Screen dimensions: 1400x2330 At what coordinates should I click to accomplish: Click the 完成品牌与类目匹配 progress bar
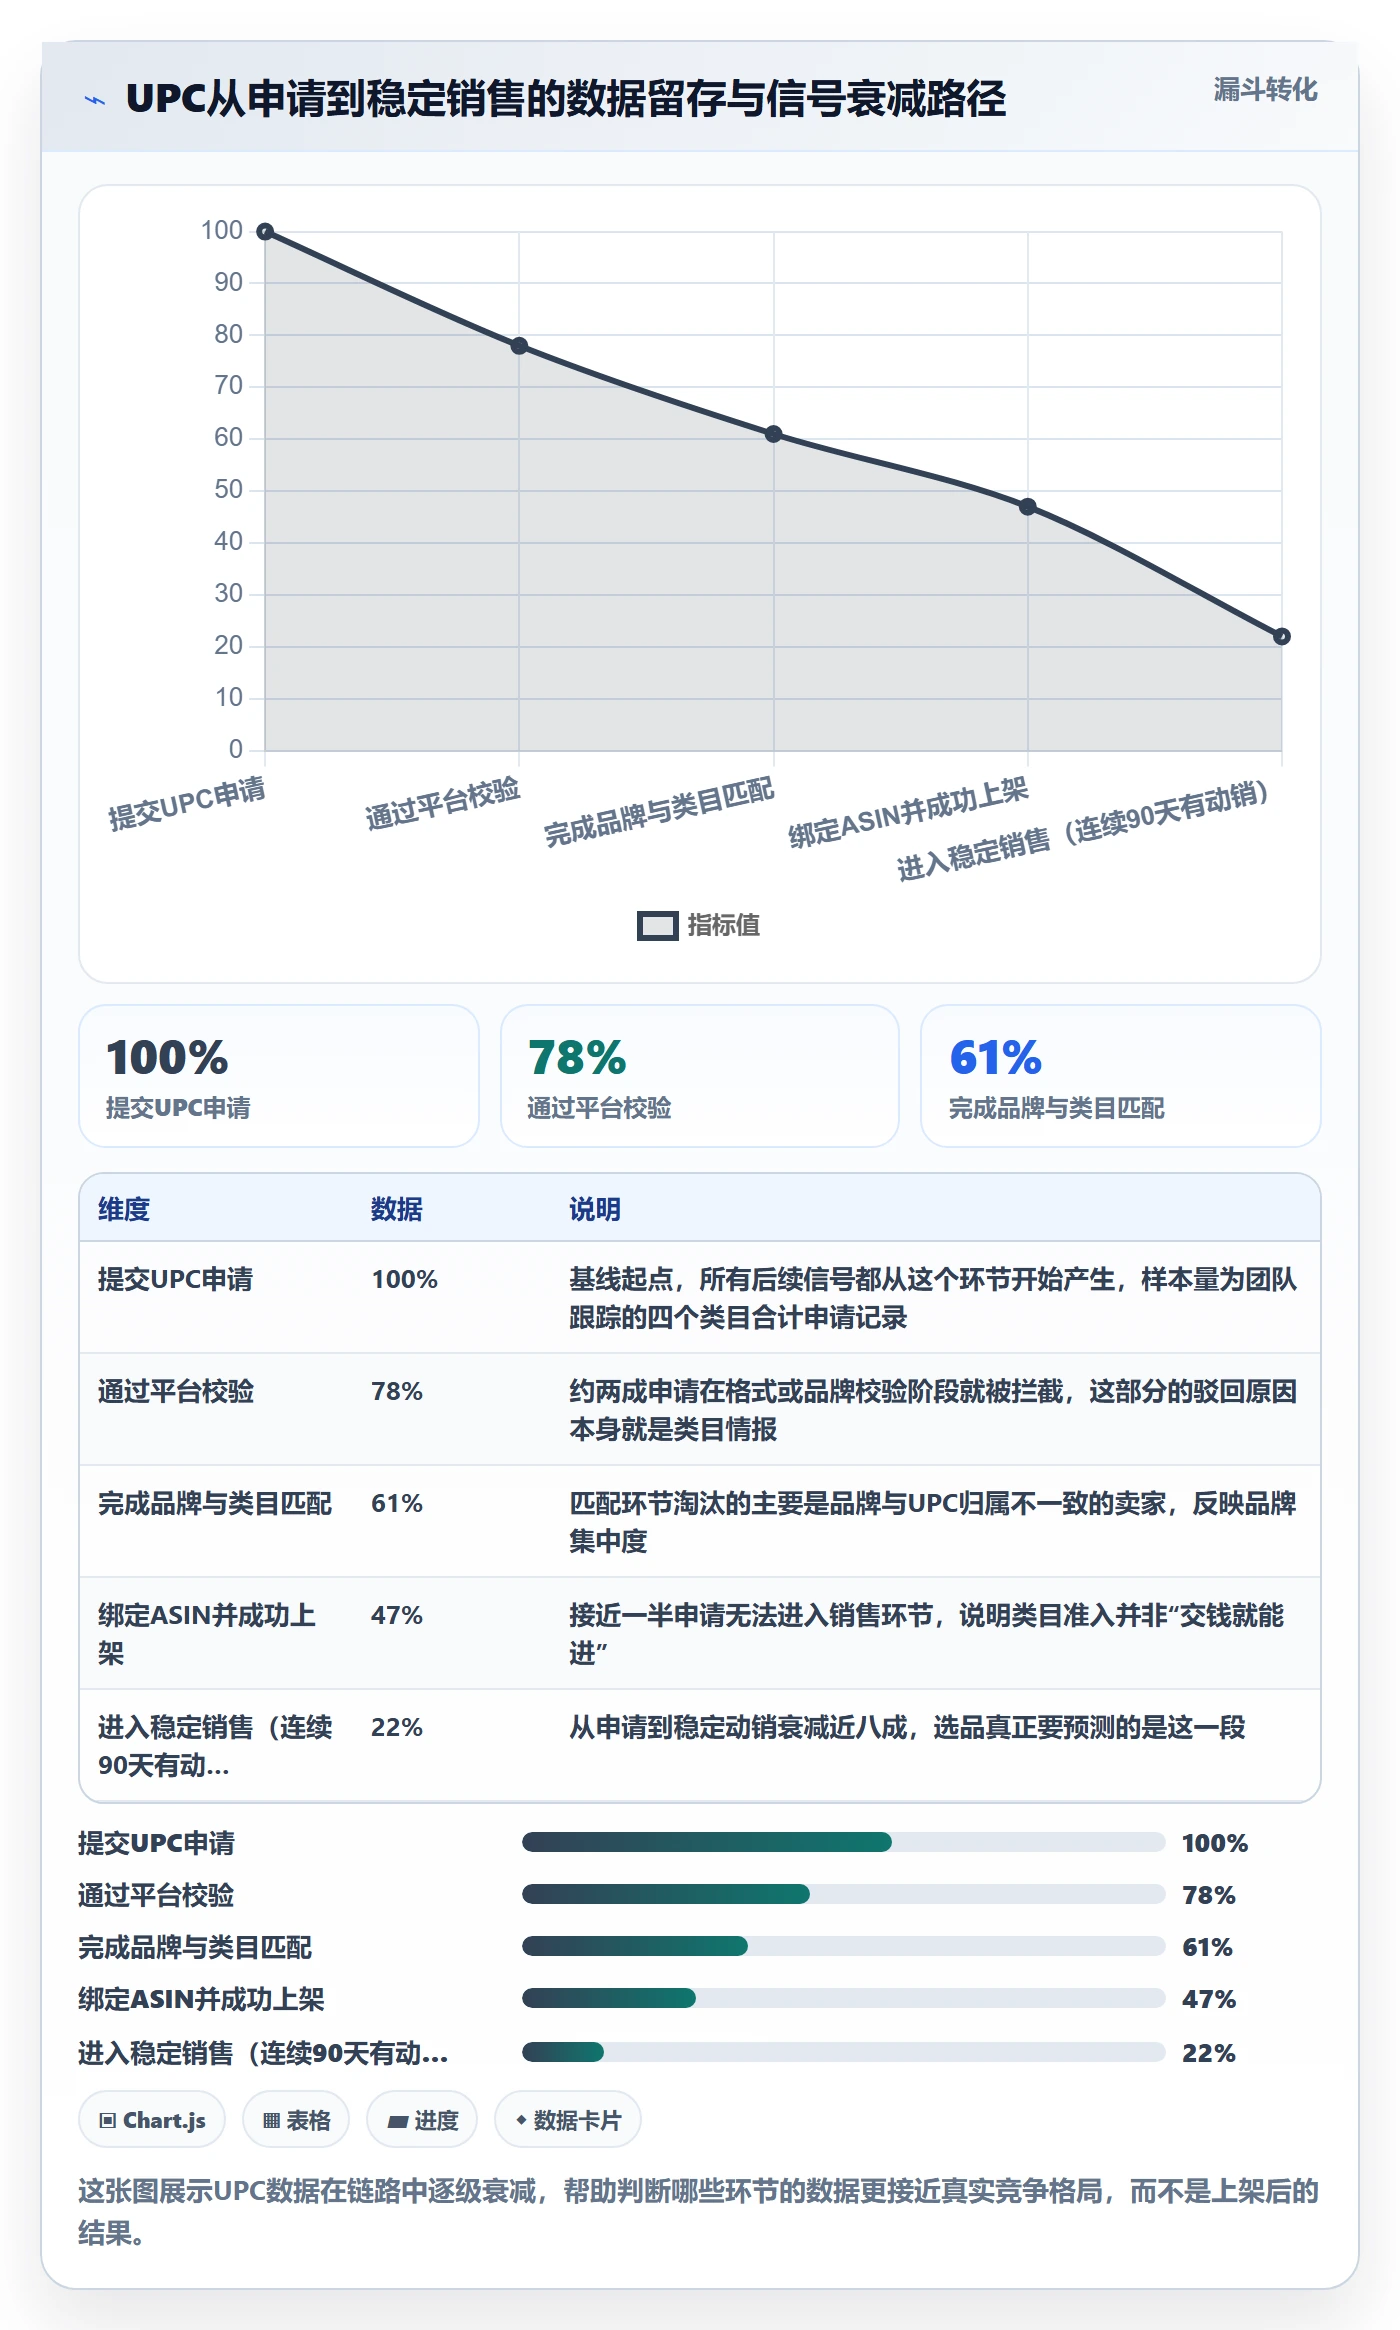(844, 1946)
